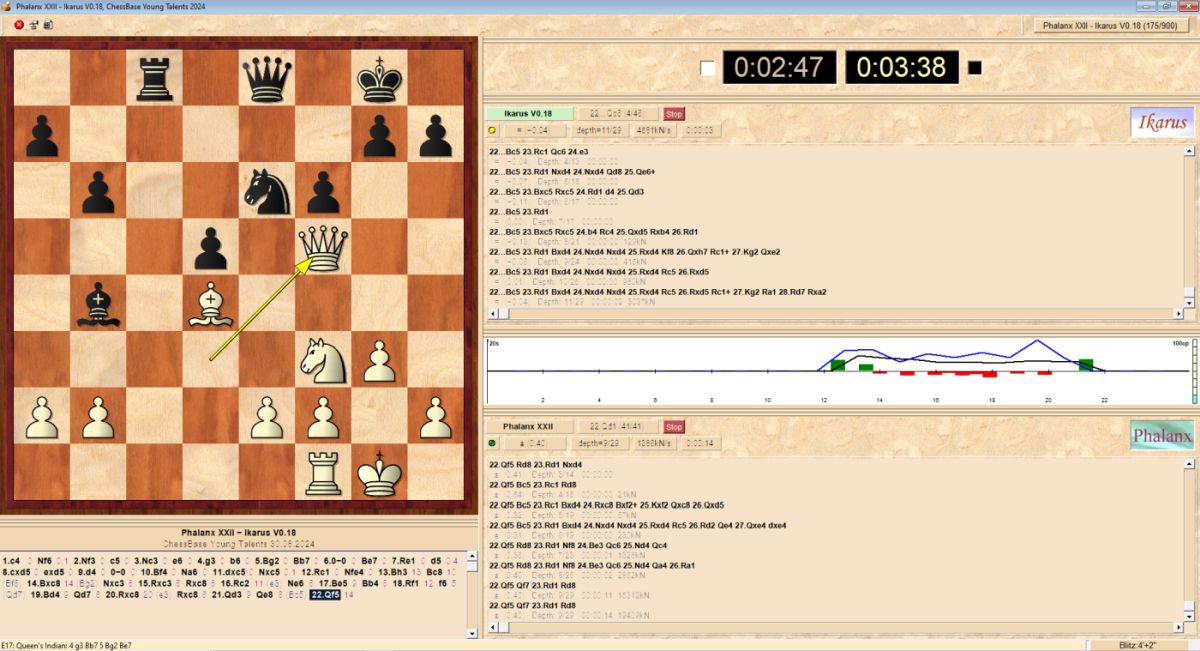This screenshot has width=1200, height=651.
Task: Click the black side indicator next to clock
Action: (975, 68)
